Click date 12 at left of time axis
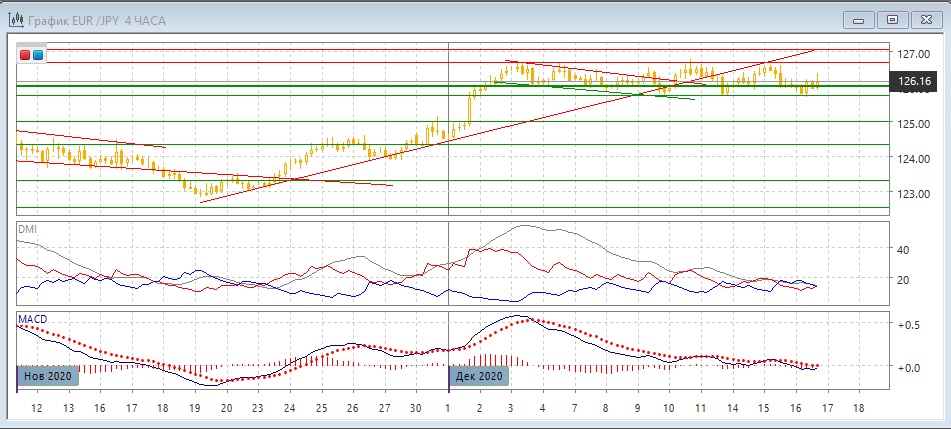The width and height of the screenshot is (951, 429). [37, 410]
